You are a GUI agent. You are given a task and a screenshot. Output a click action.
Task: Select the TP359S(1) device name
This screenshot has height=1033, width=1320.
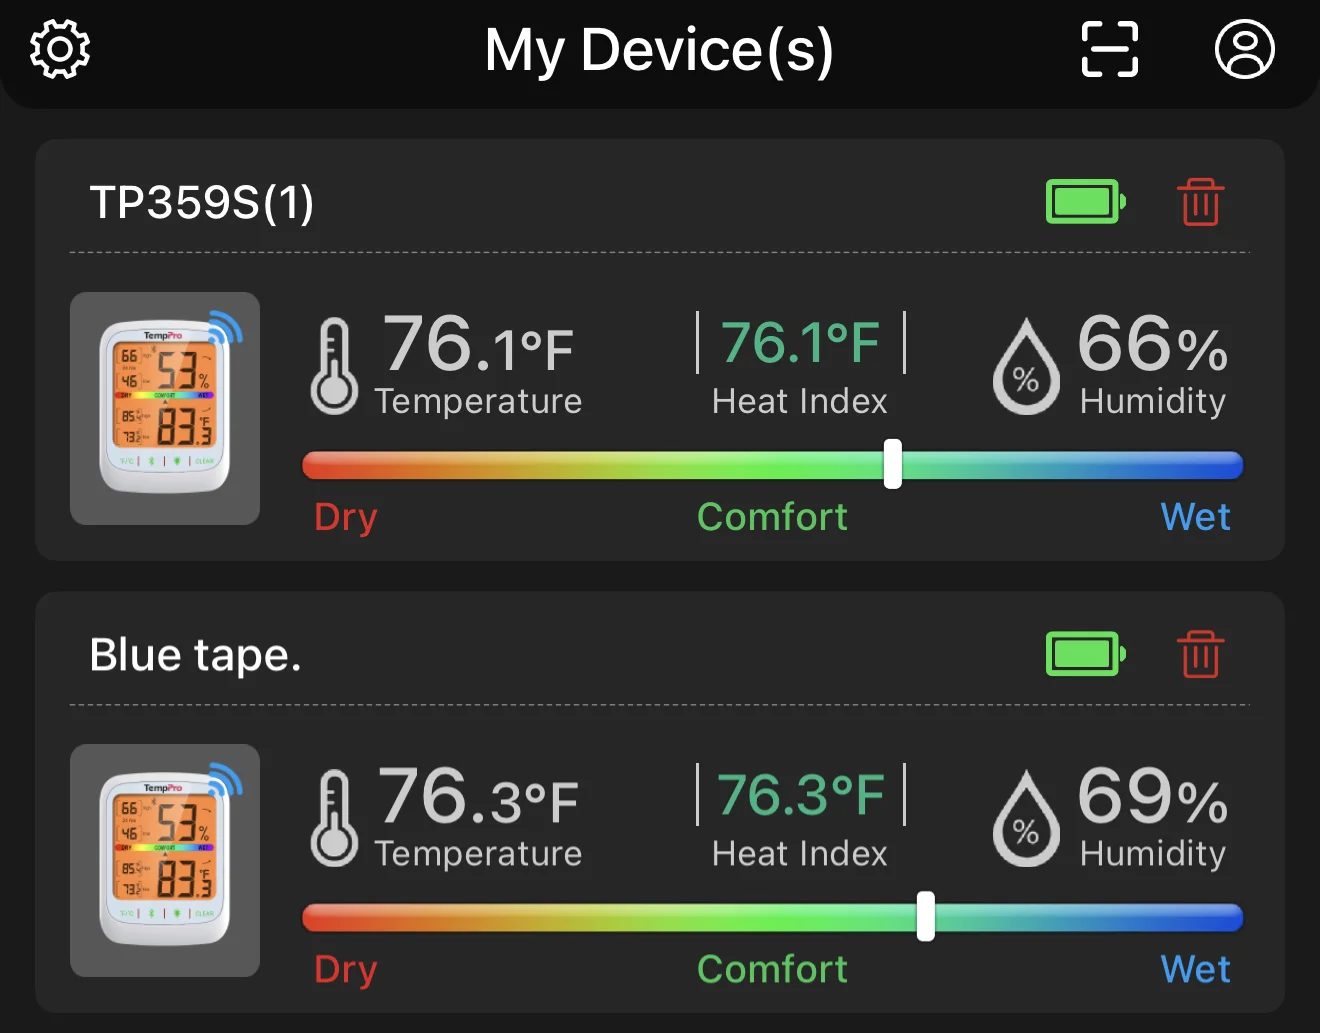(x=202, y=202)
